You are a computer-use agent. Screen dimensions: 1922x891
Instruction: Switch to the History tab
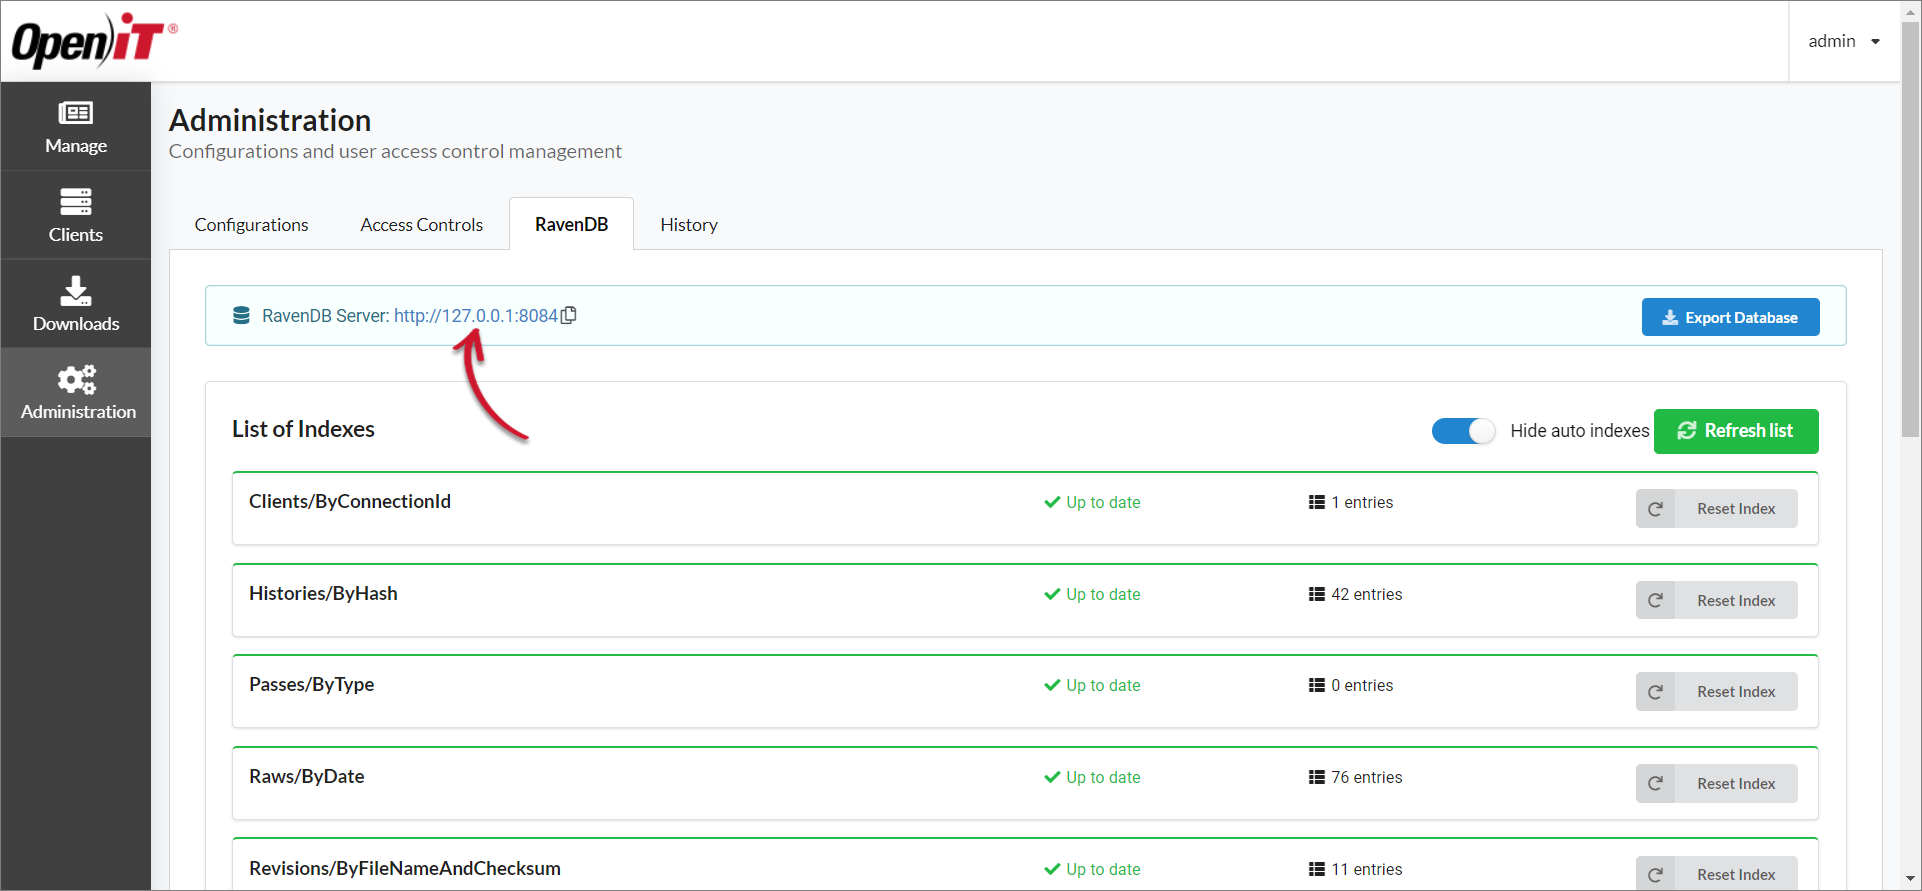[x=688, y=225]
